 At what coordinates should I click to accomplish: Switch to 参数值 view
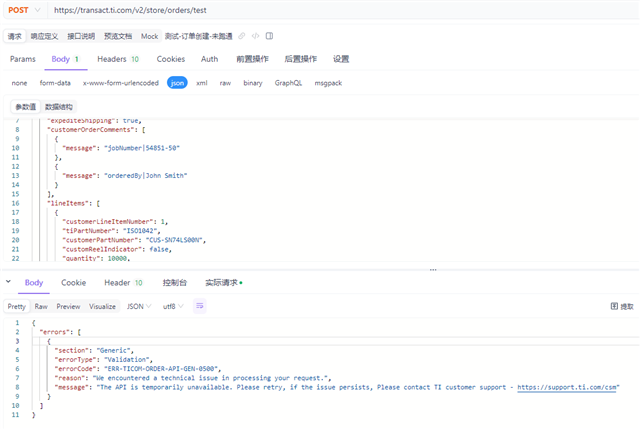(x=25, y=107)
